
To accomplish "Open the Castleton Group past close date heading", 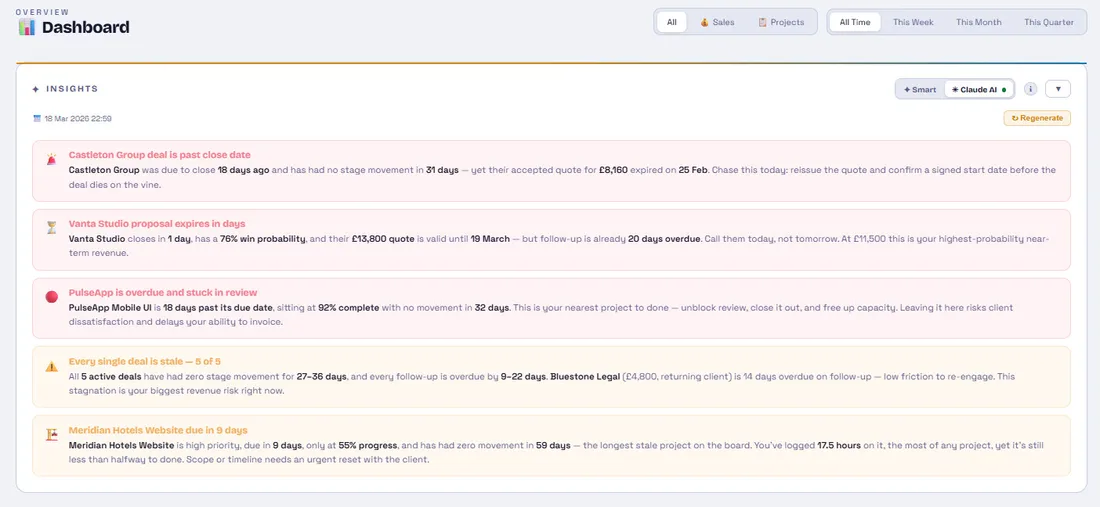I will tap(159, 155).
